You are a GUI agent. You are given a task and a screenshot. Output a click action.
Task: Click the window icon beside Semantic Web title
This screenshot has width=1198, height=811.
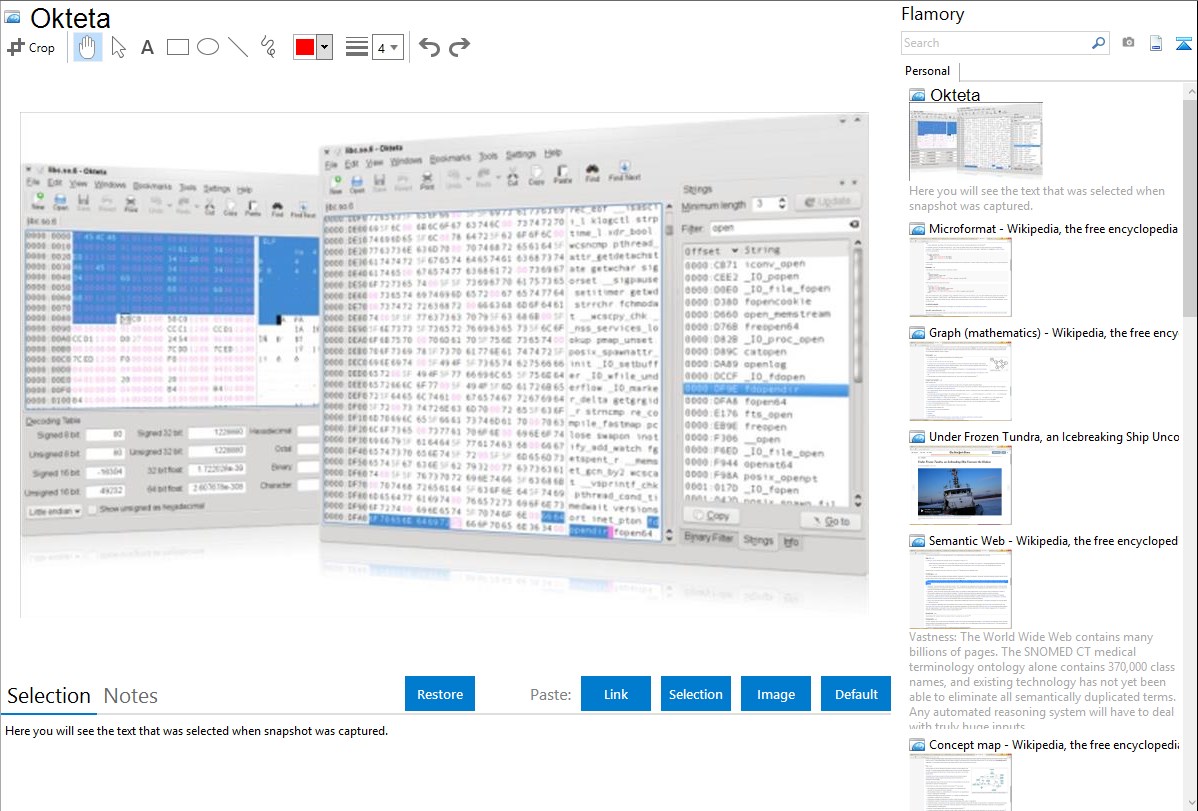917,540
